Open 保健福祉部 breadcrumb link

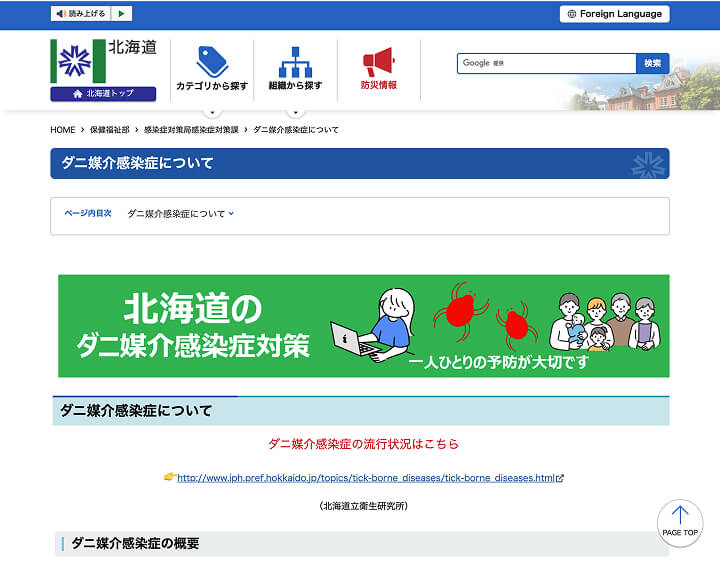[x=109, y=130]
